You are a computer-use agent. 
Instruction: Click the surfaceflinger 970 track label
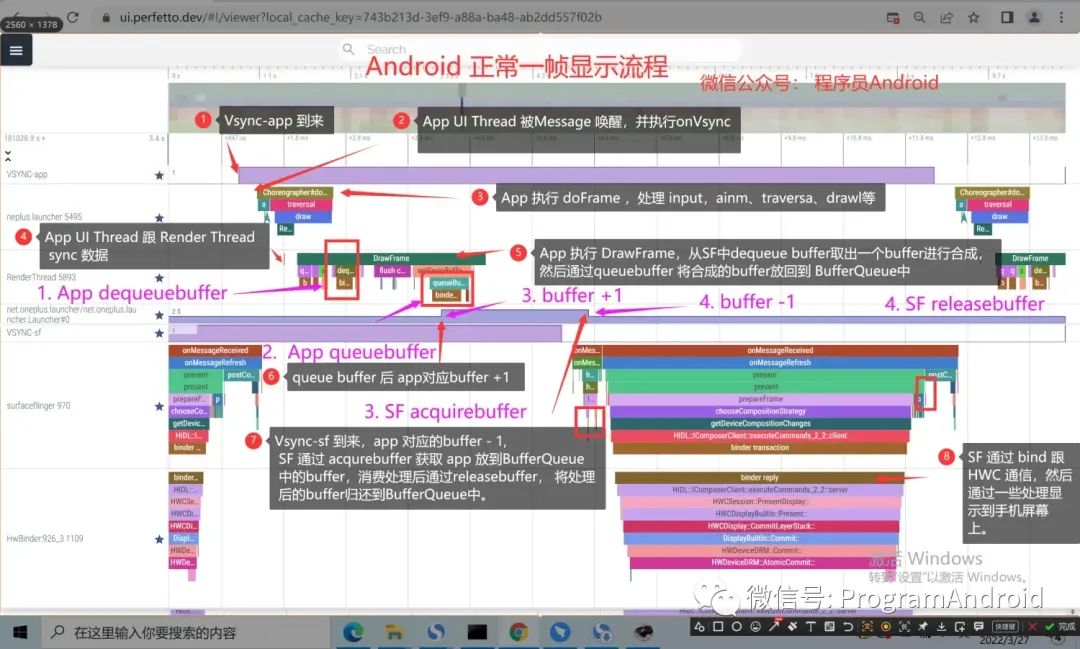click(39, 406)
